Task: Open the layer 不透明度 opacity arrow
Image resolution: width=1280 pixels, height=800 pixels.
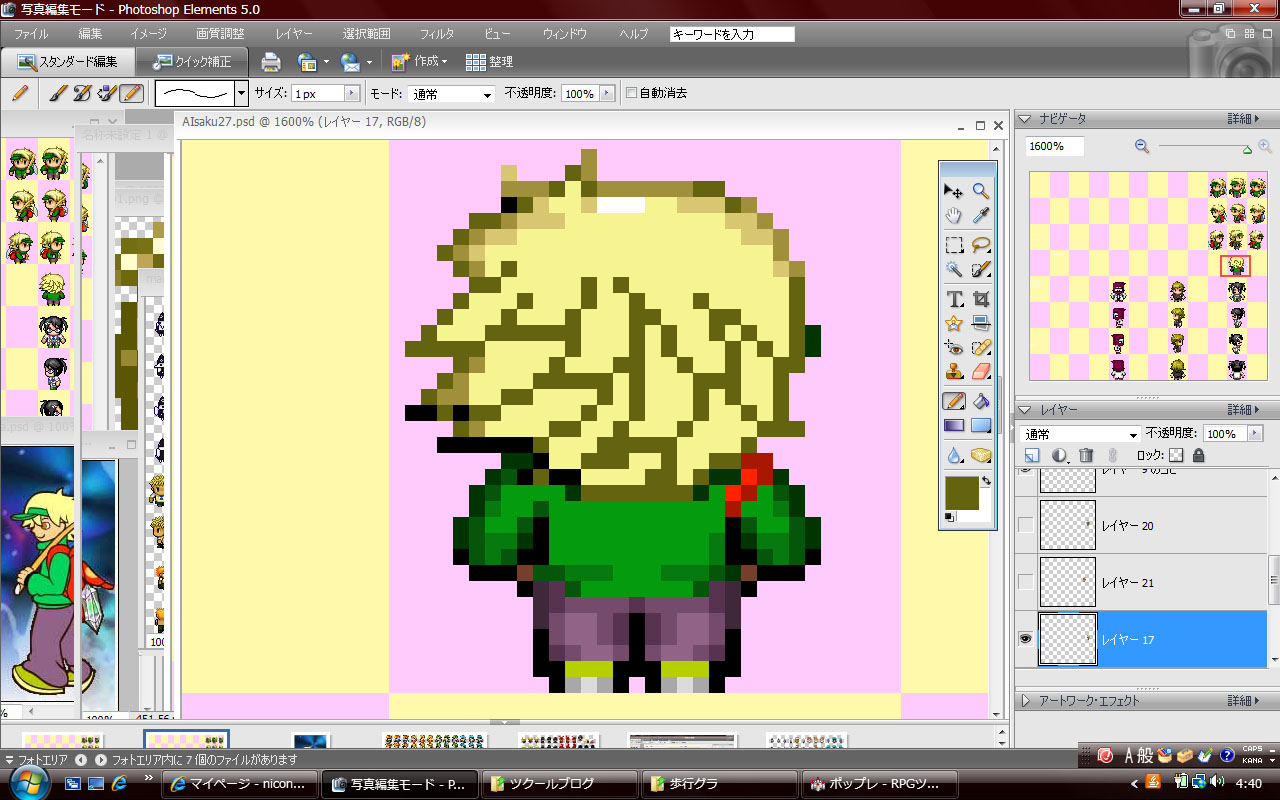Action: 1256,434
